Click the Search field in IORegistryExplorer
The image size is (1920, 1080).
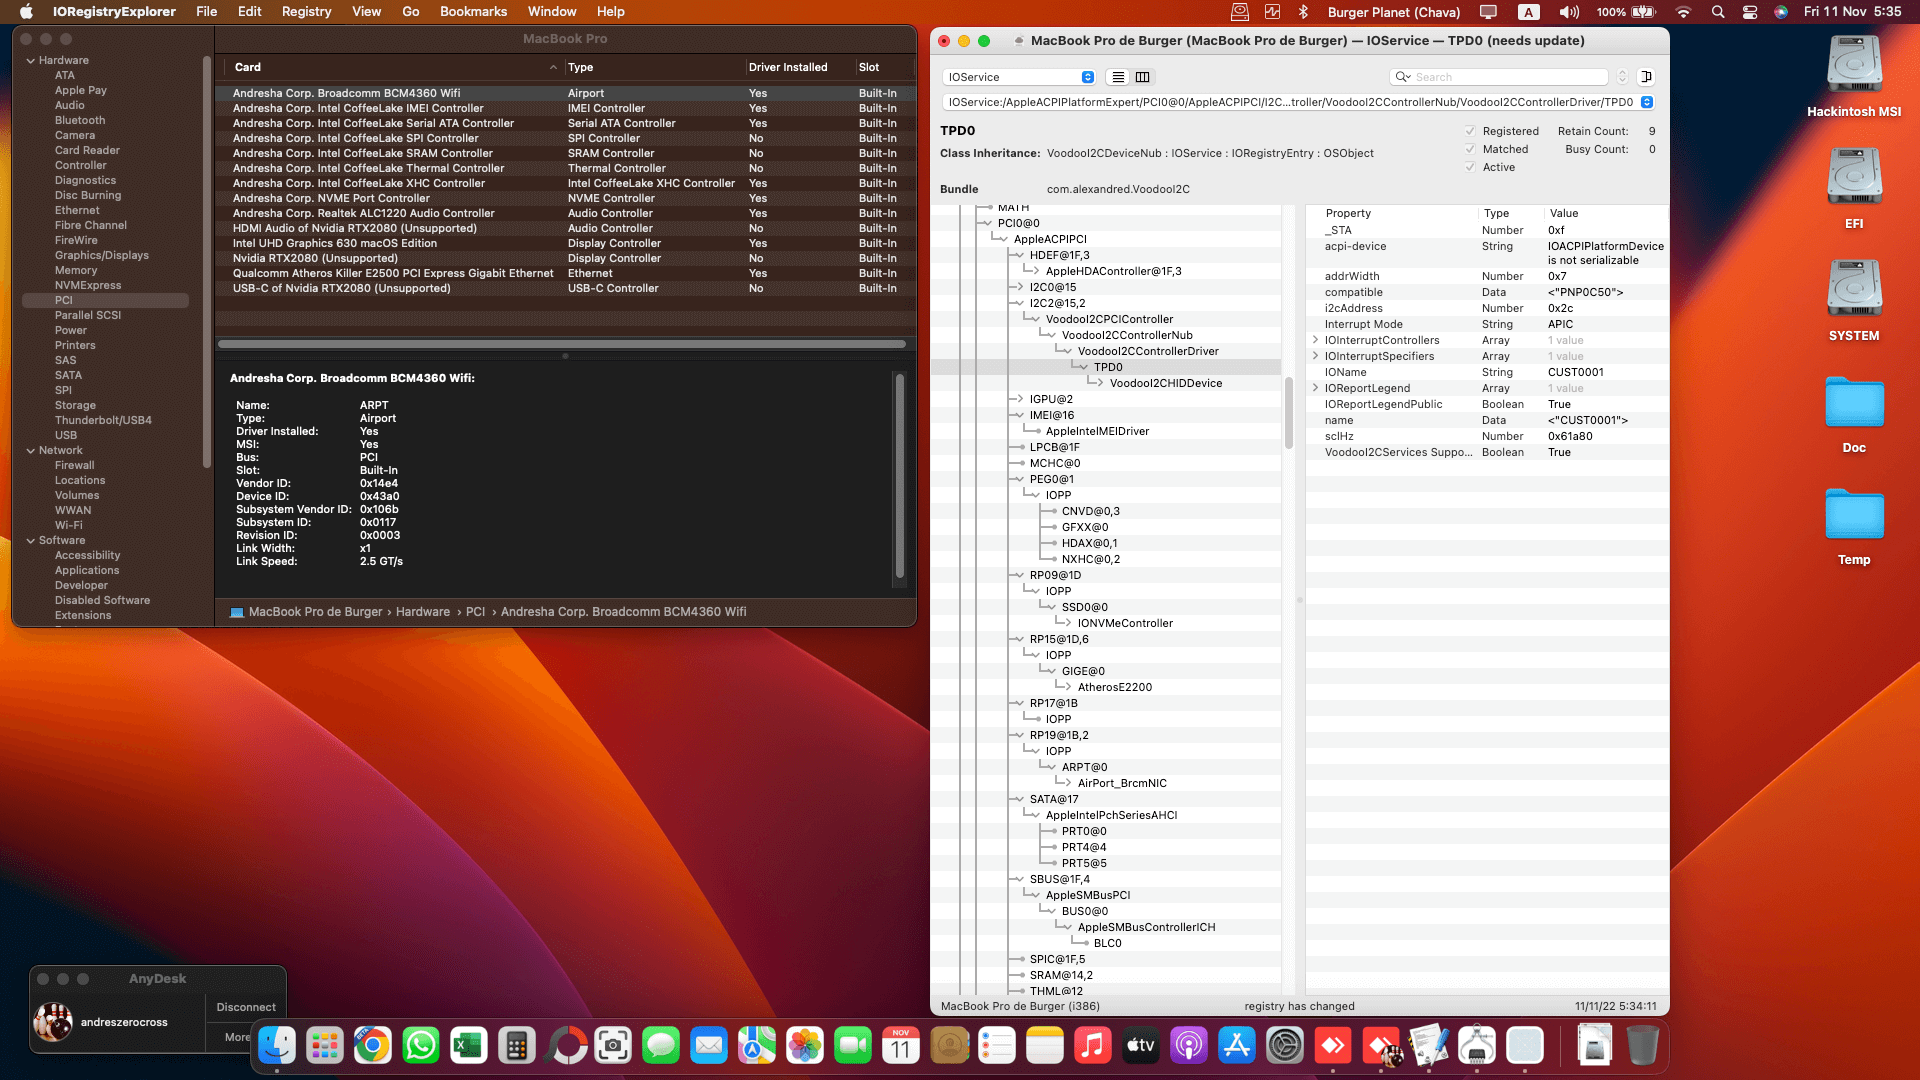[x=1500, y=77]
